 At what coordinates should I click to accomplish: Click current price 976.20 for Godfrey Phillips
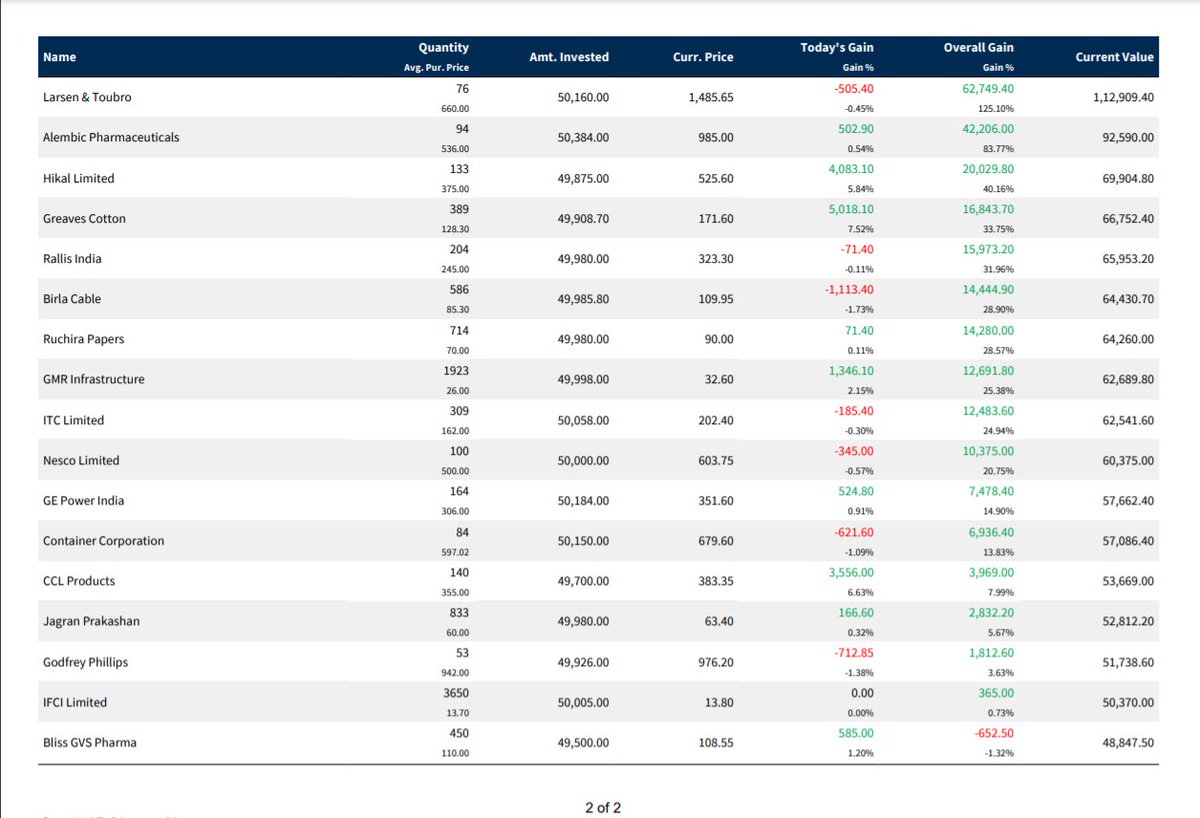tap(717, 662)
